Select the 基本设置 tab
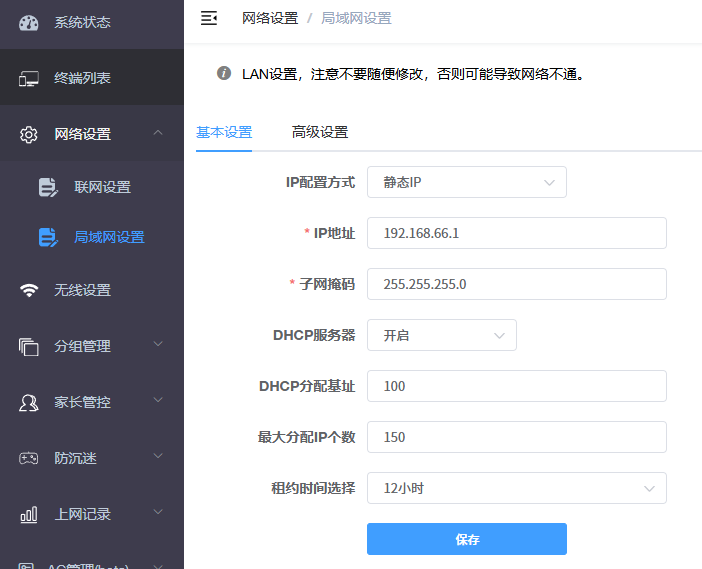Viewport: 702px width, 569px height. pyautogui.click(x=224, y=132)
